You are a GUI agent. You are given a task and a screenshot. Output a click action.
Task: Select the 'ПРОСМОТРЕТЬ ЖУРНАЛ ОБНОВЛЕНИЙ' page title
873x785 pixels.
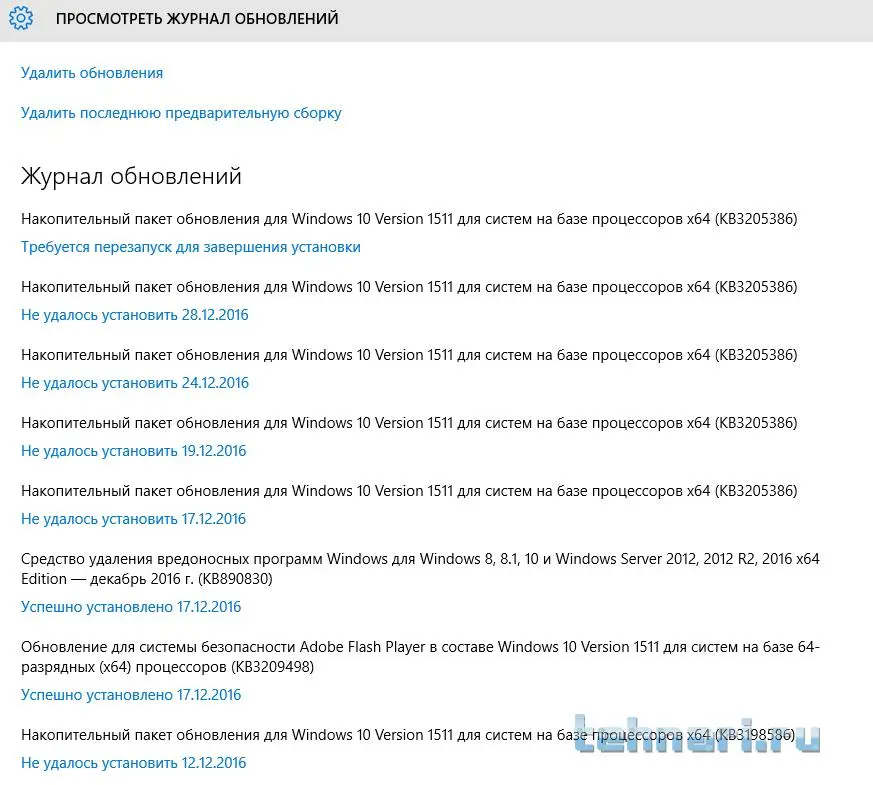pos(197,18)
